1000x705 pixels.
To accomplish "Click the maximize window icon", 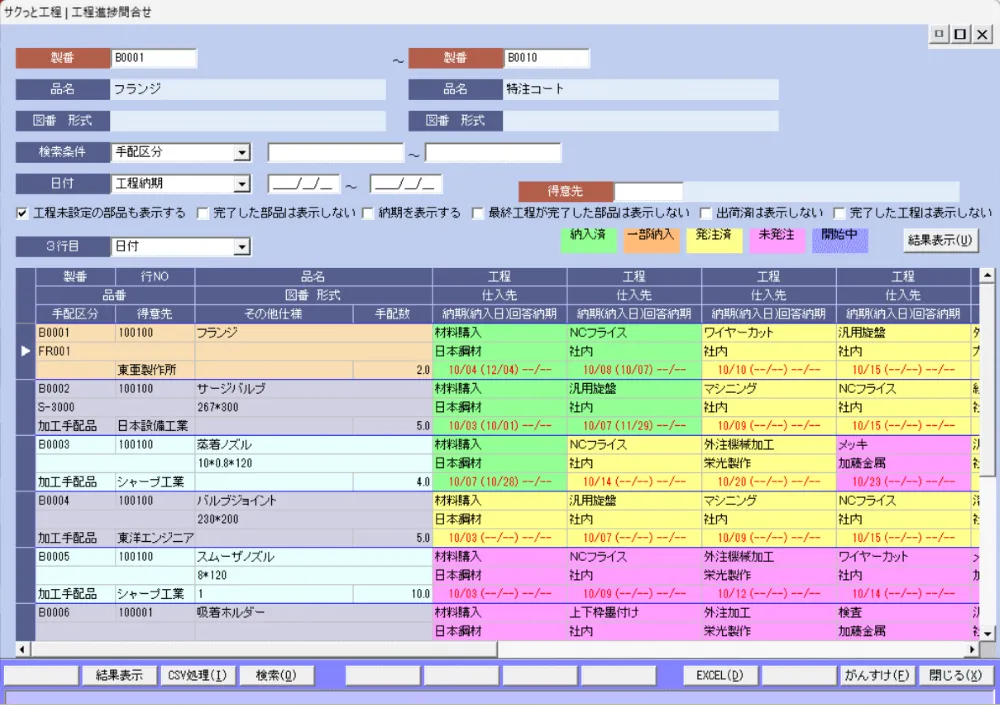I will click(x=960, y=35).
